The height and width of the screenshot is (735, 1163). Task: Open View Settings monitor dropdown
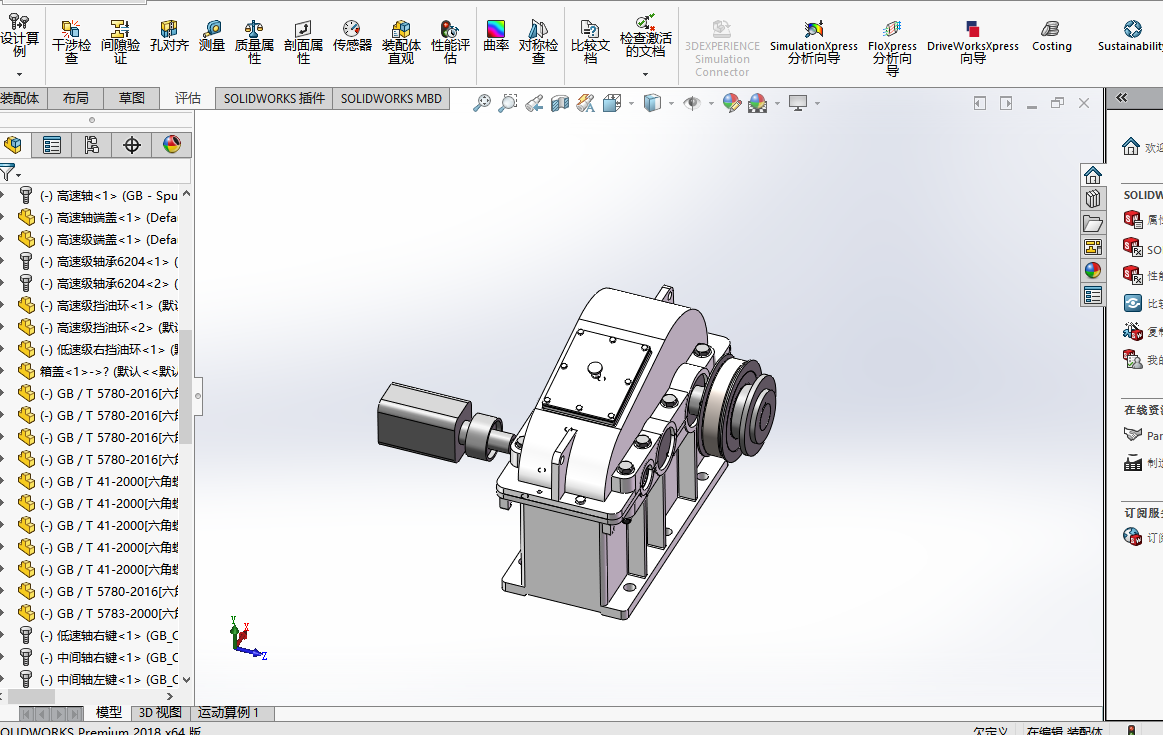click(x=817, y=103)
